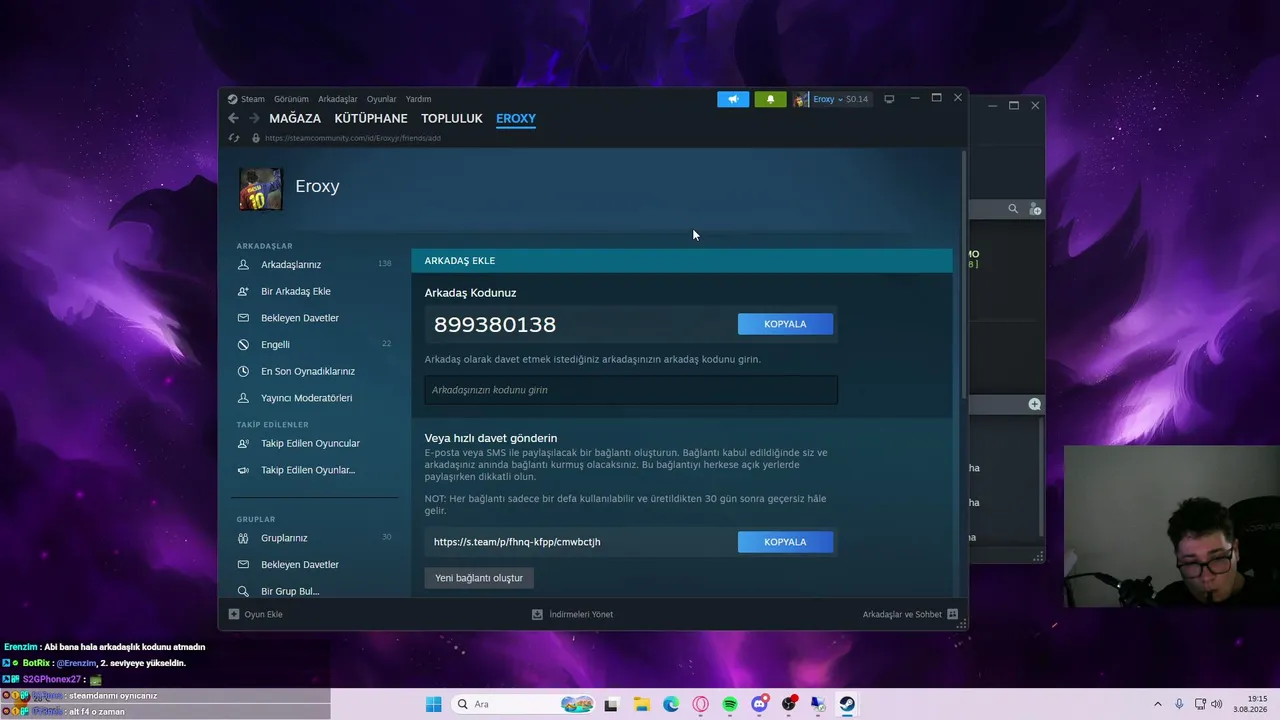Open the Engelli blocked list
The image size is (1280, 720).
click(x=275, y=345)
